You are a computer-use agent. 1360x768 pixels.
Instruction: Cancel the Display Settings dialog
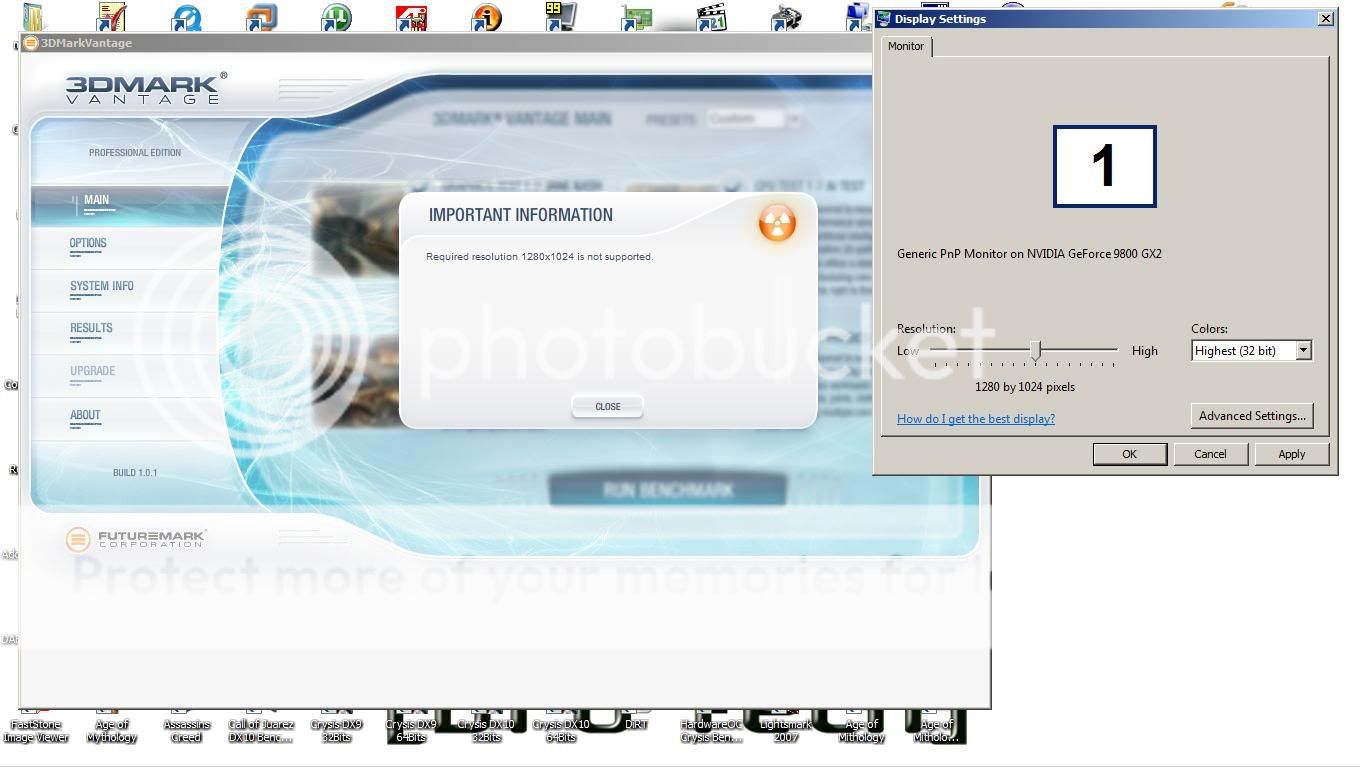[x=1210, y=454]
